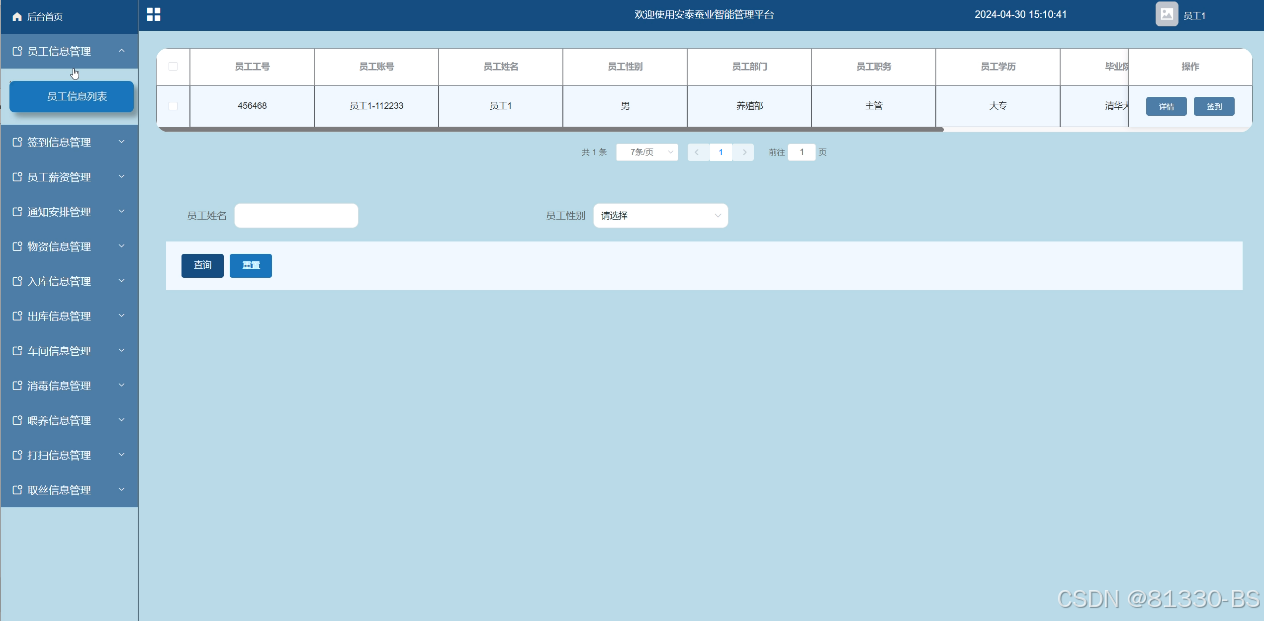This screenshot has width=1264, height=621.
Task: Open the 员工性别 请选择 dropdown
Action: click(x=661, y=215)
